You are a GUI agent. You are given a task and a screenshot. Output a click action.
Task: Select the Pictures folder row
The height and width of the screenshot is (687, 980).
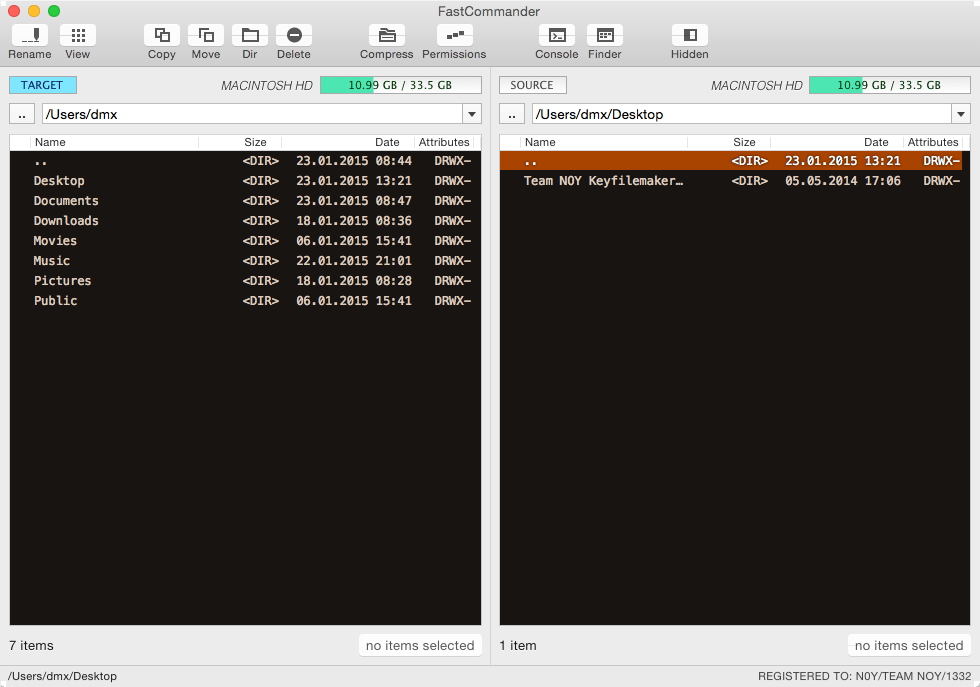click(x=245, y=281)
